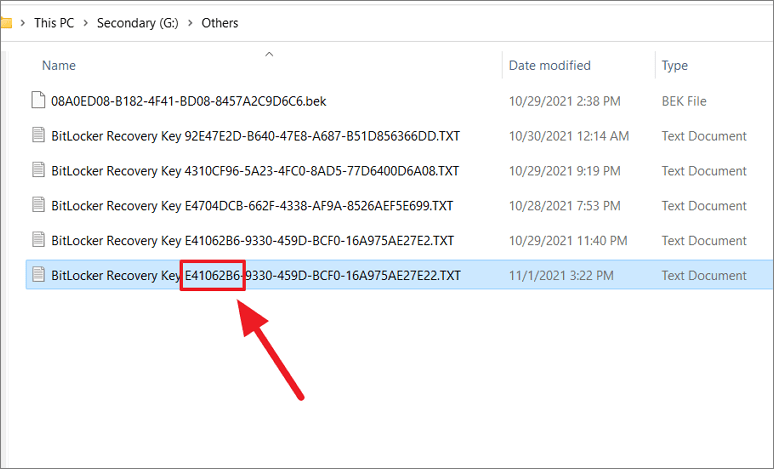Viewport: 774px width, 469px height.
Task: Click the text document icon for key E4704DCB
Action: click(38, 204)
